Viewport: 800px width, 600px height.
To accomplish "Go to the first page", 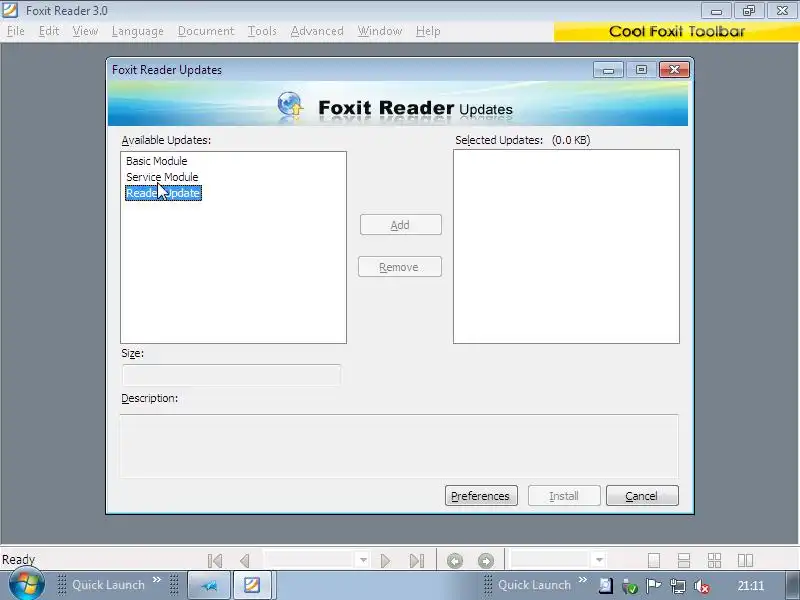I will 215,561.
